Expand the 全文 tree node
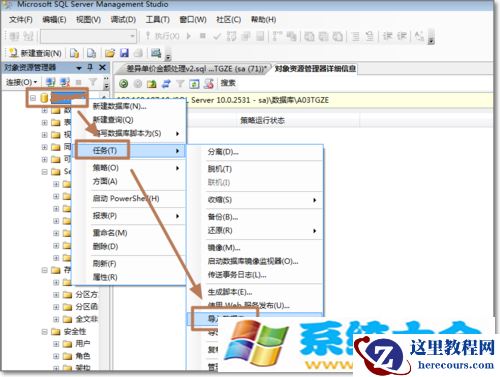This screenshot has height=377, width=500. click(x=56, y=319)
